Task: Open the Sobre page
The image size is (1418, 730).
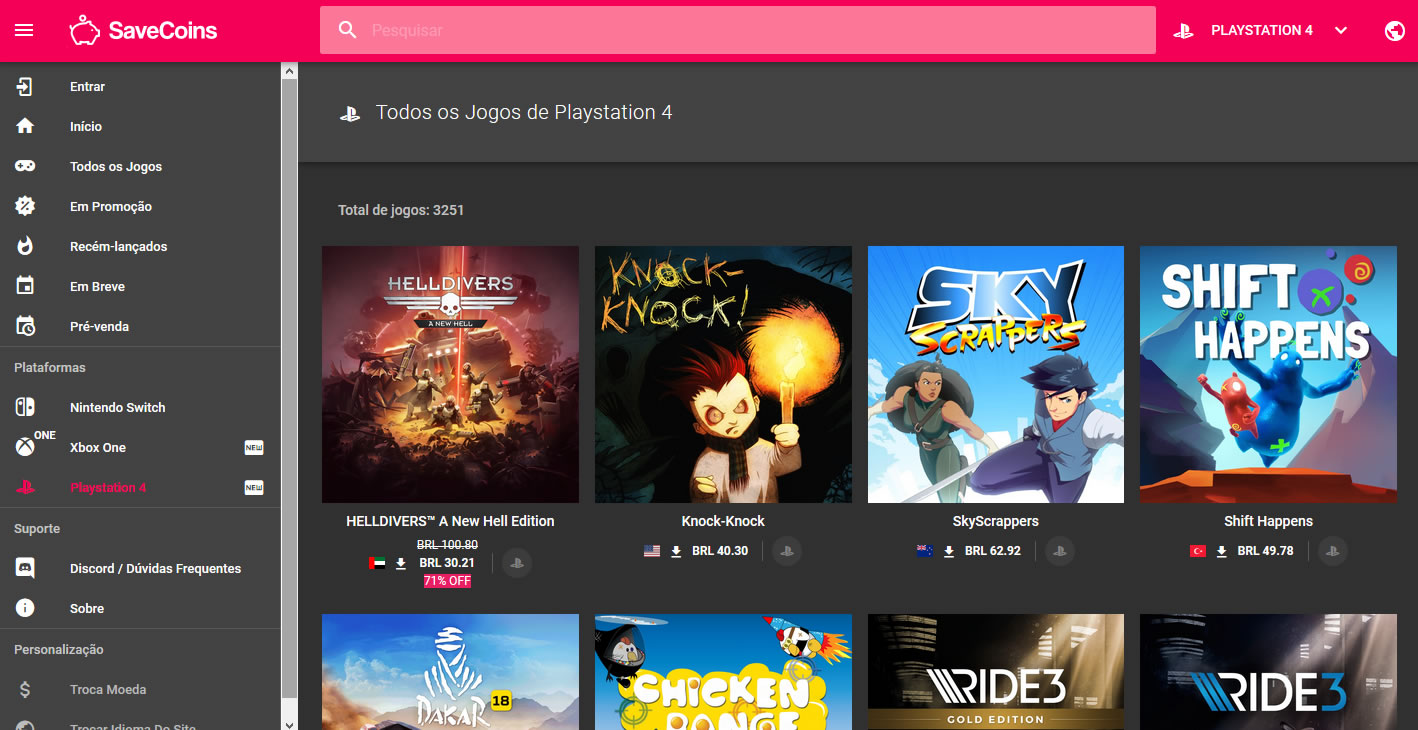Action: [140, 608]
